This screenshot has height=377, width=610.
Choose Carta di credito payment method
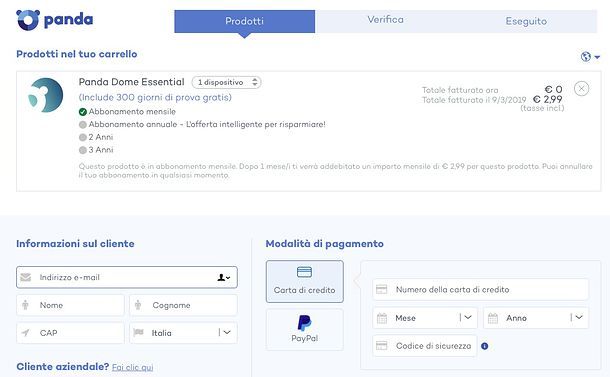tap(305, 281)
